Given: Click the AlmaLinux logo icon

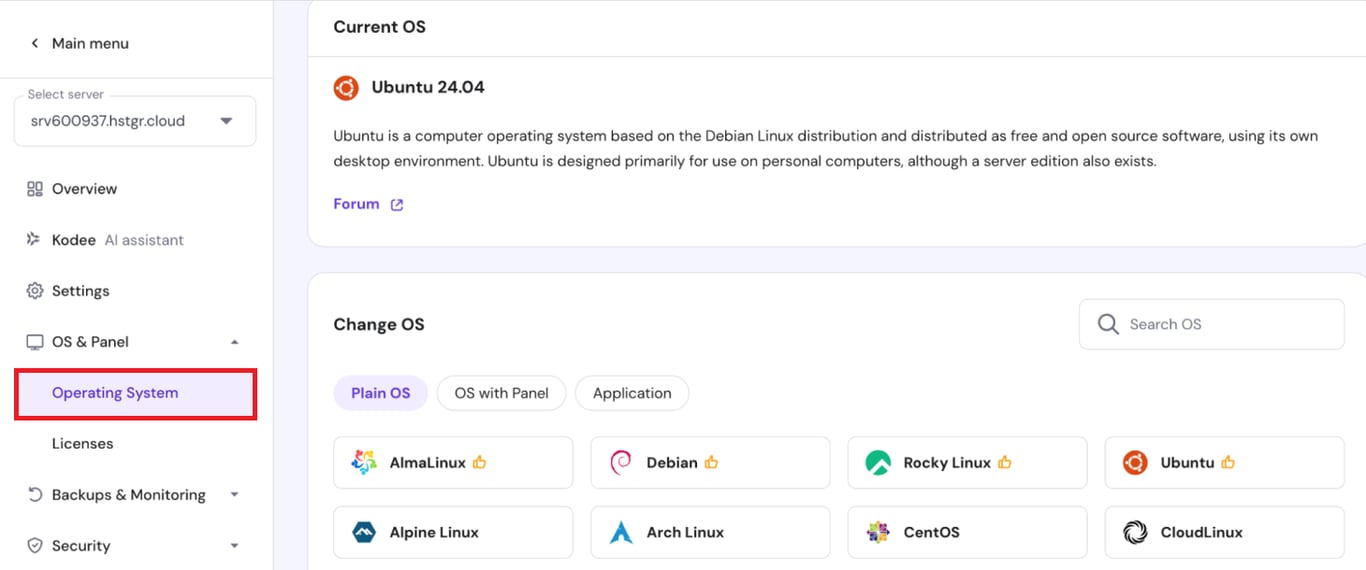Looking at the screenshot, I should click(x=364, y=463).
